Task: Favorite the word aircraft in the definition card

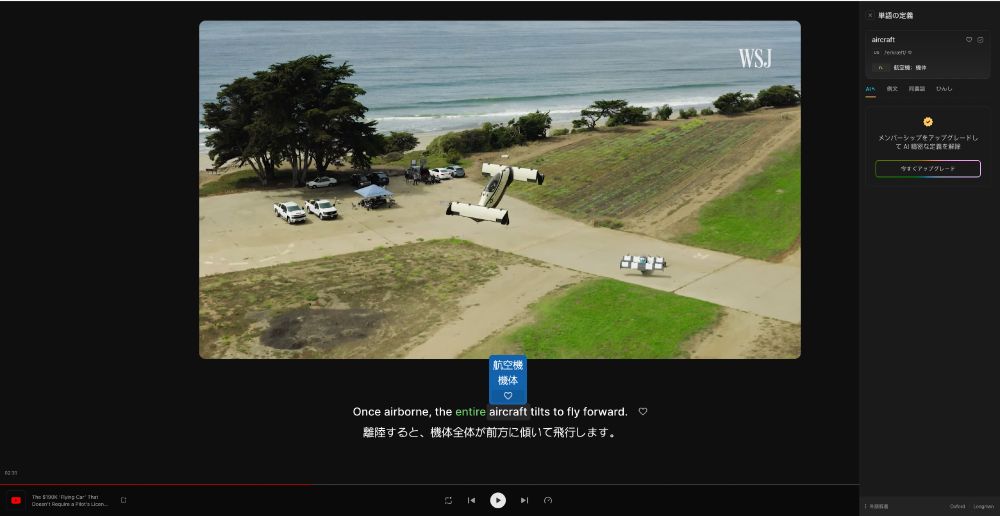Action: [x=969, y=40]
